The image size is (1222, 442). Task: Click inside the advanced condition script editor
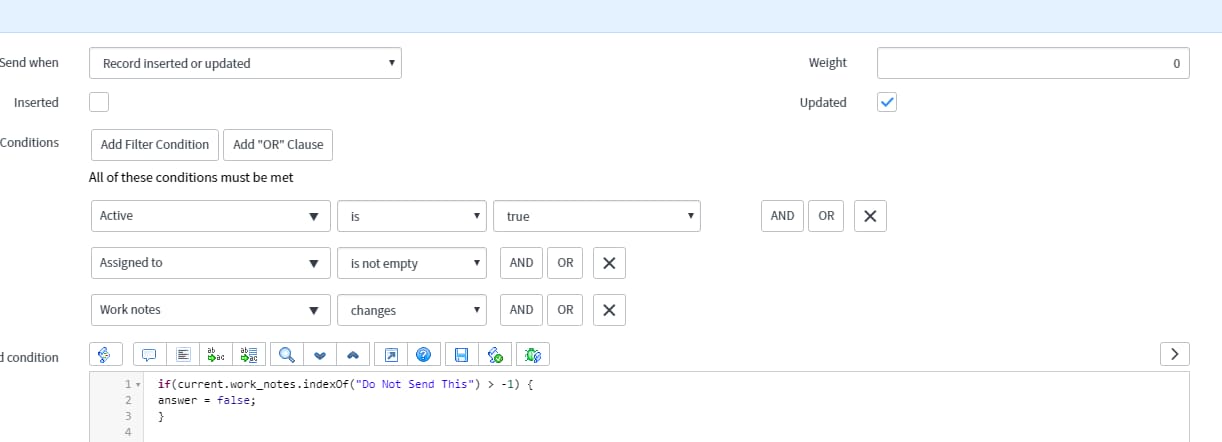tap(640, 408)
